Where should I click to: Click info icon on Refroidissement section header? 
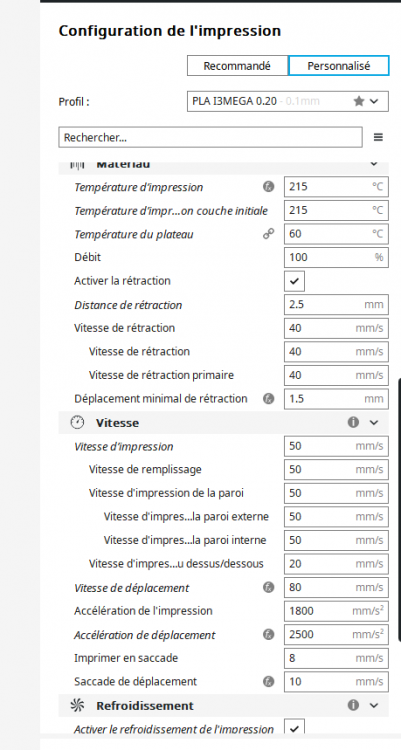pos(353,705)
